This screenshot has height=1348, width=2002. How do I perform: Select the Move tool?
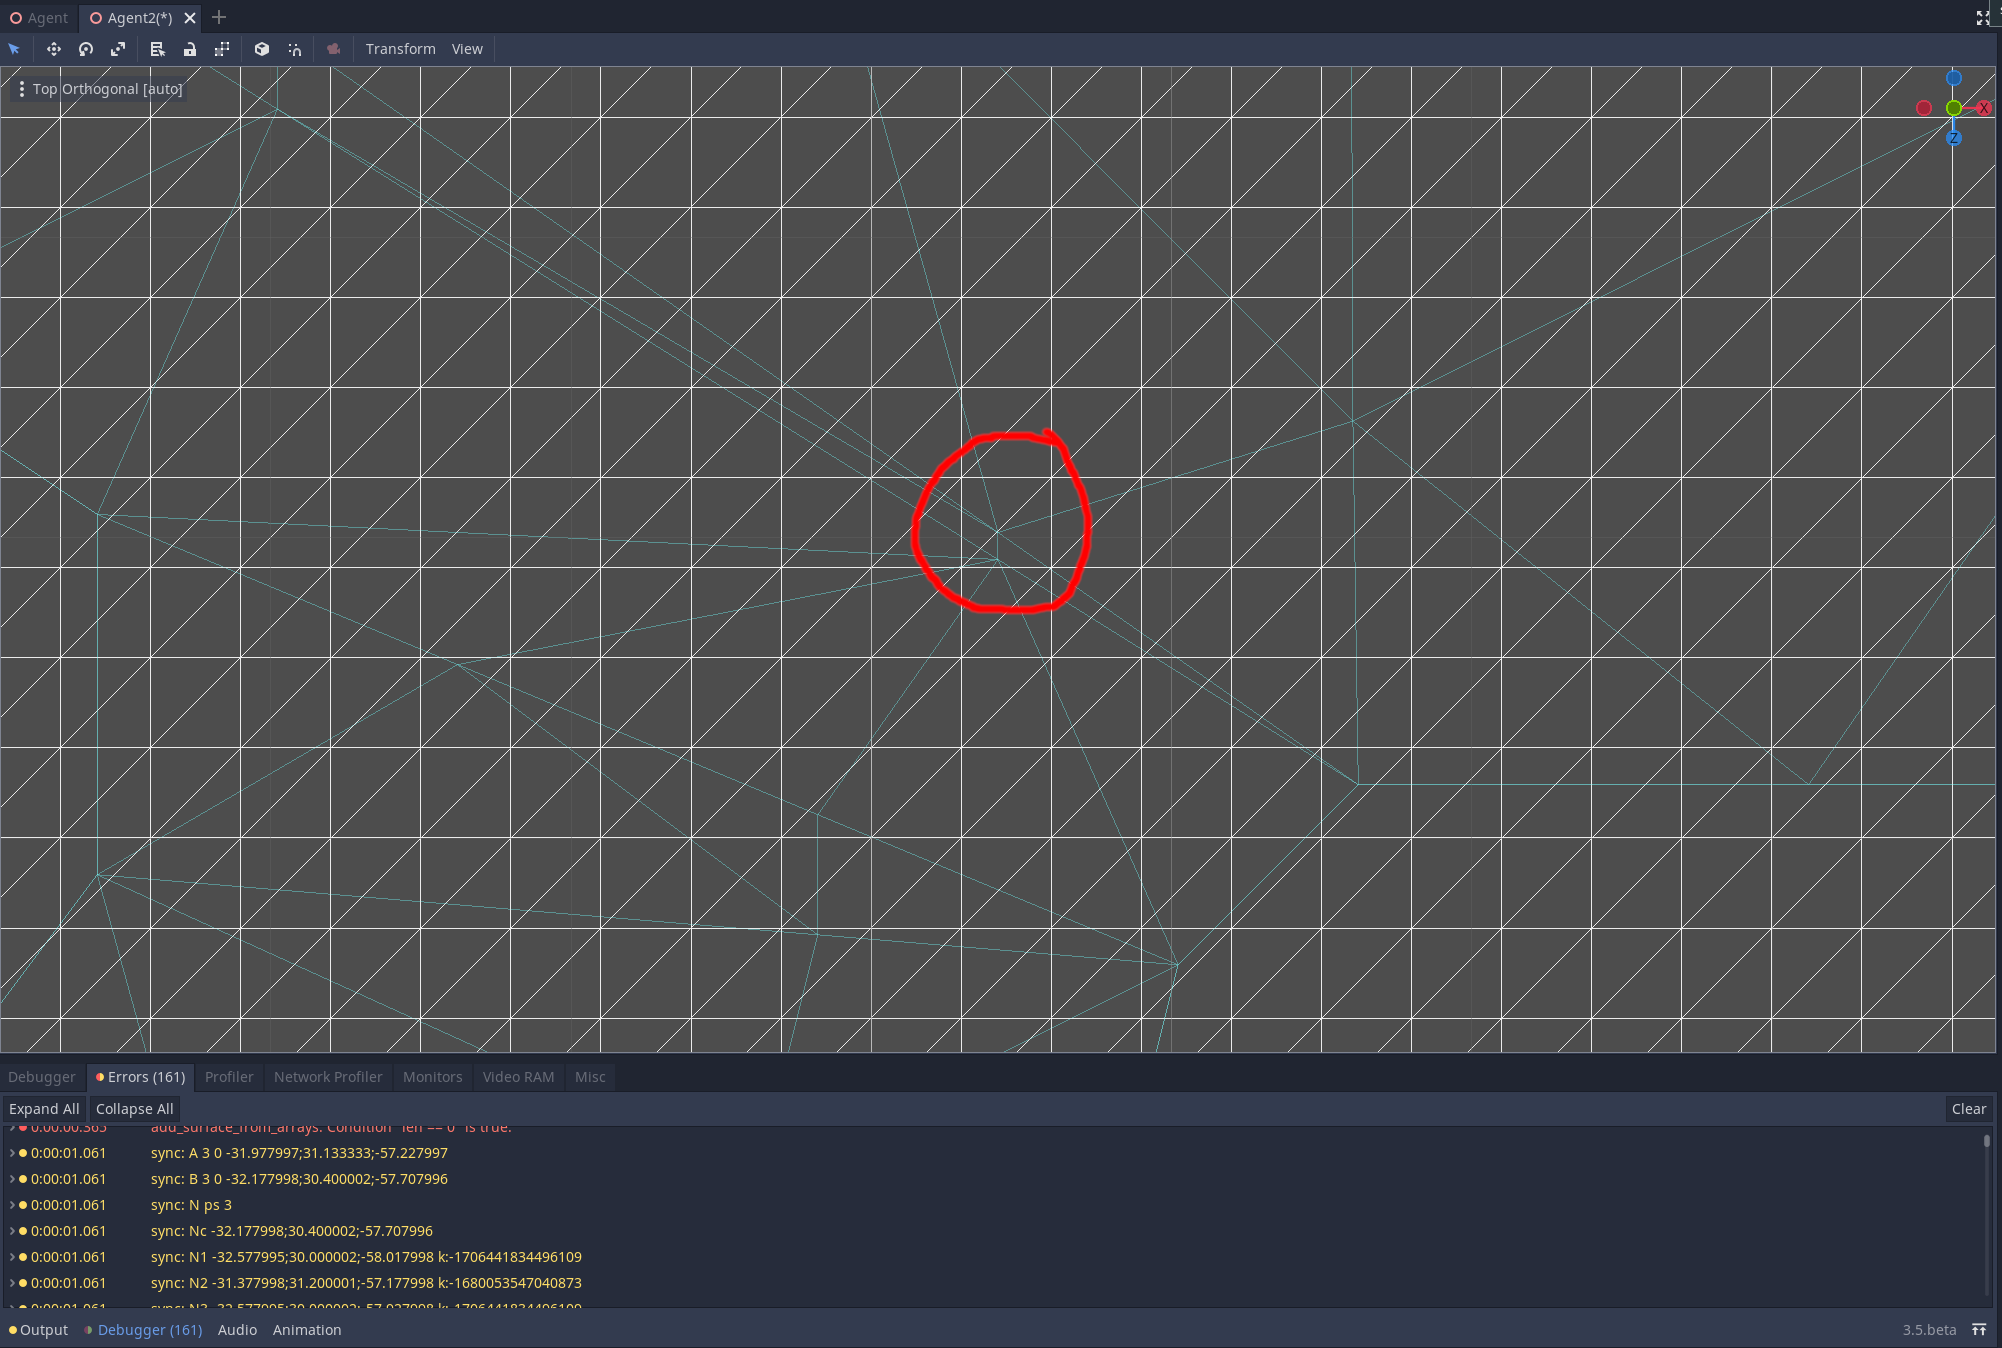(x=54, y=48)
